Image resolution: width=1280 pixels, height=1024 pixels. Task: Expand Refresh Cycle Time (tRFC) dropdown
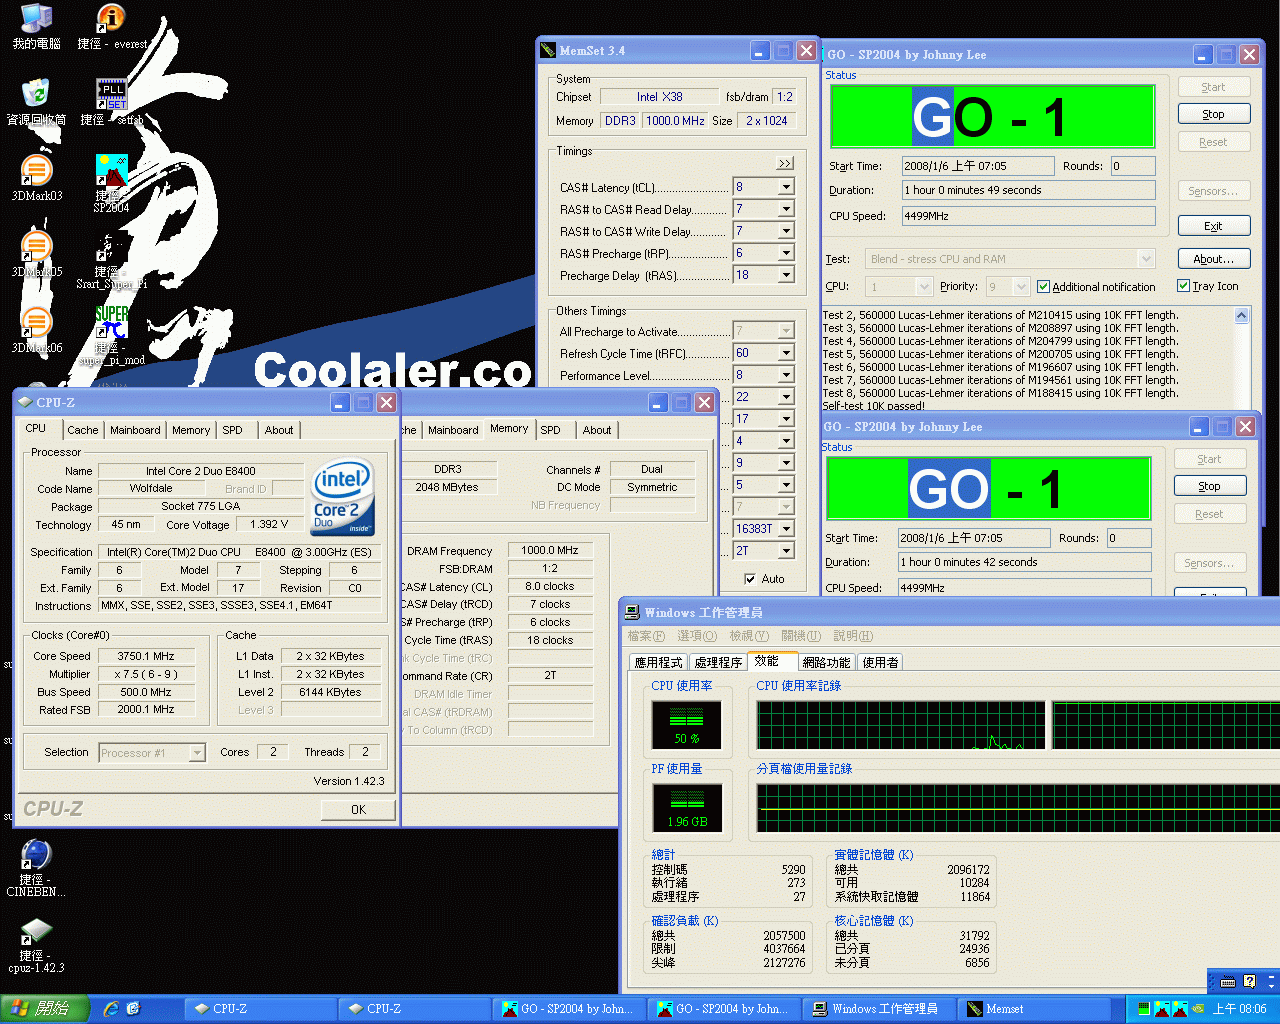786,353
